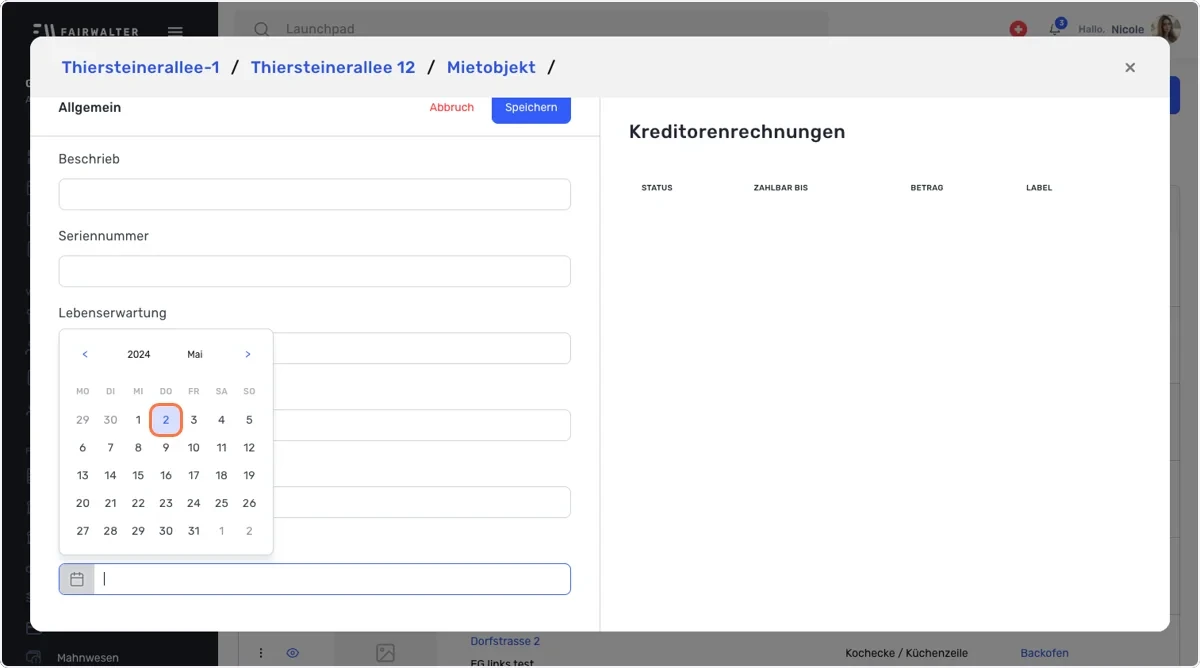The image size is (1200, 668).
Task: Click into the Beschrieb input field
Action: 315,195
